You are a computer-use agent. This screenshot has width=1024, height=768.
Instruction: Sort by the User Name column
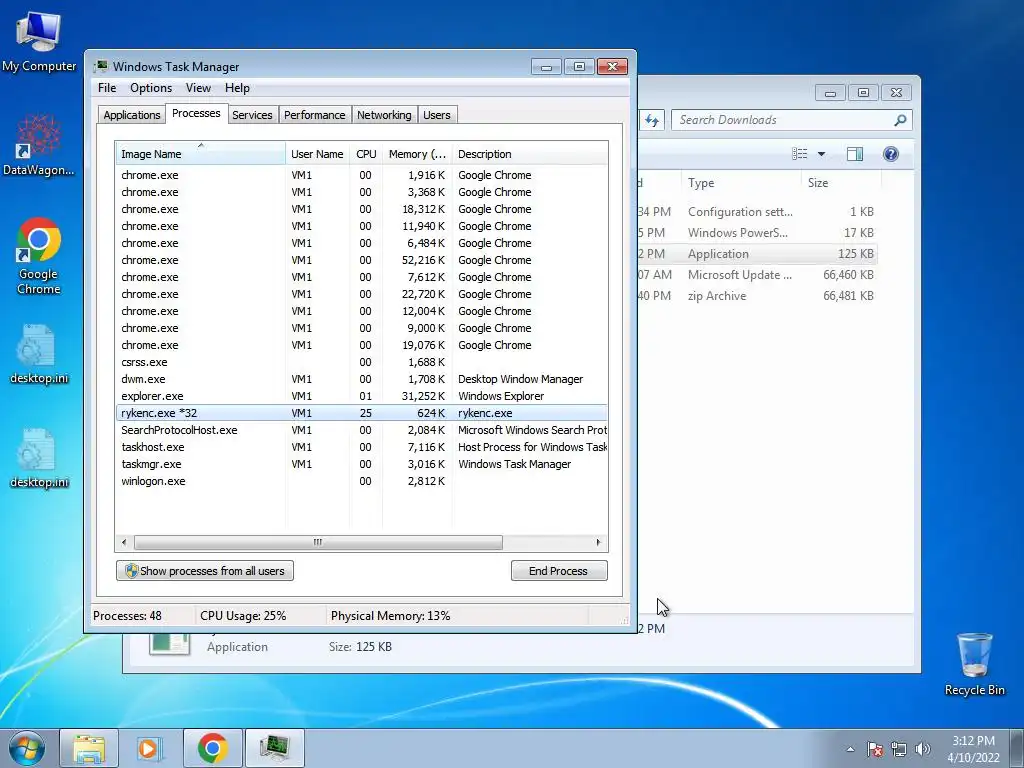[317, 153]
